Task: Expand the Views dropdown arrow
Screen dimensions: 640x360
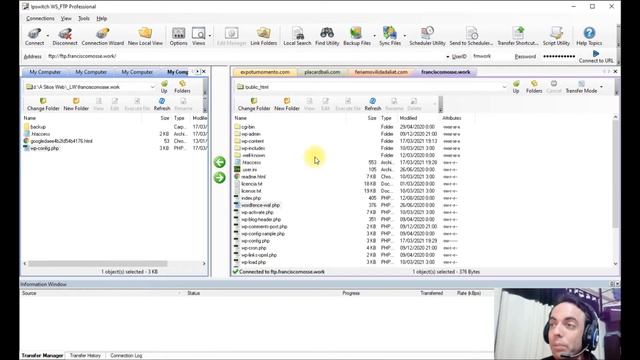Action: [x=209, y=36]
